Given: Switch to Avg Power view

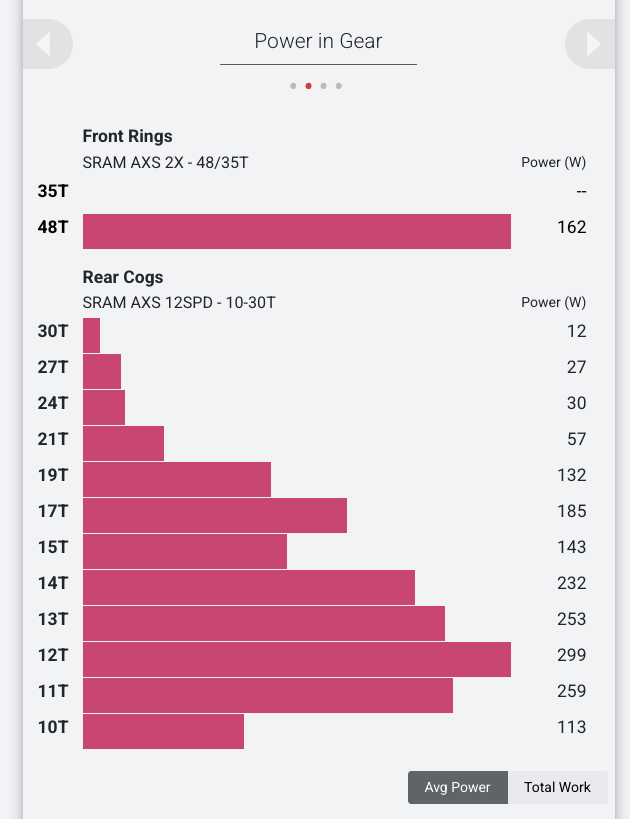Looking at the screenshot, I should click(x=457, y=787).
